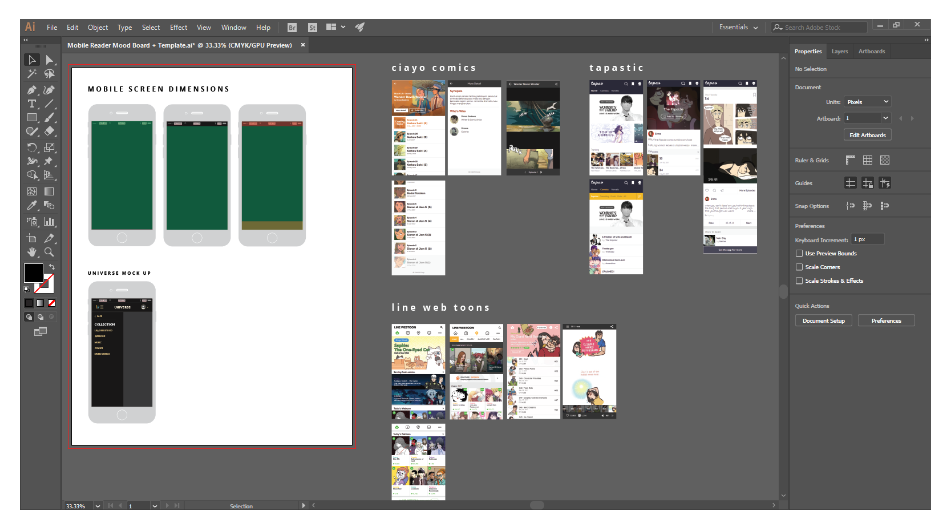This screenshot has height=531, width=950.
Task: Open the Adobe Bridge Br icon
Action: pos(292,27)
